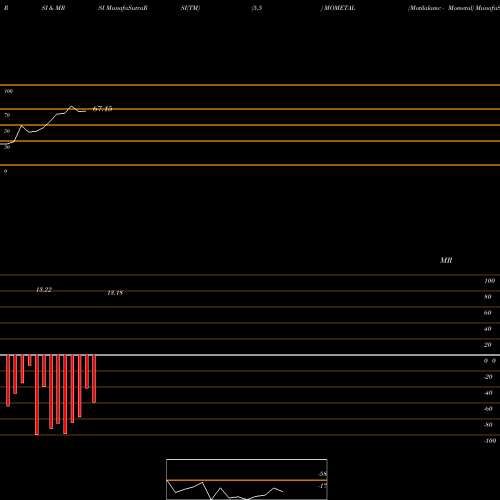Click the RSI line peak near 70

(71, 106)
